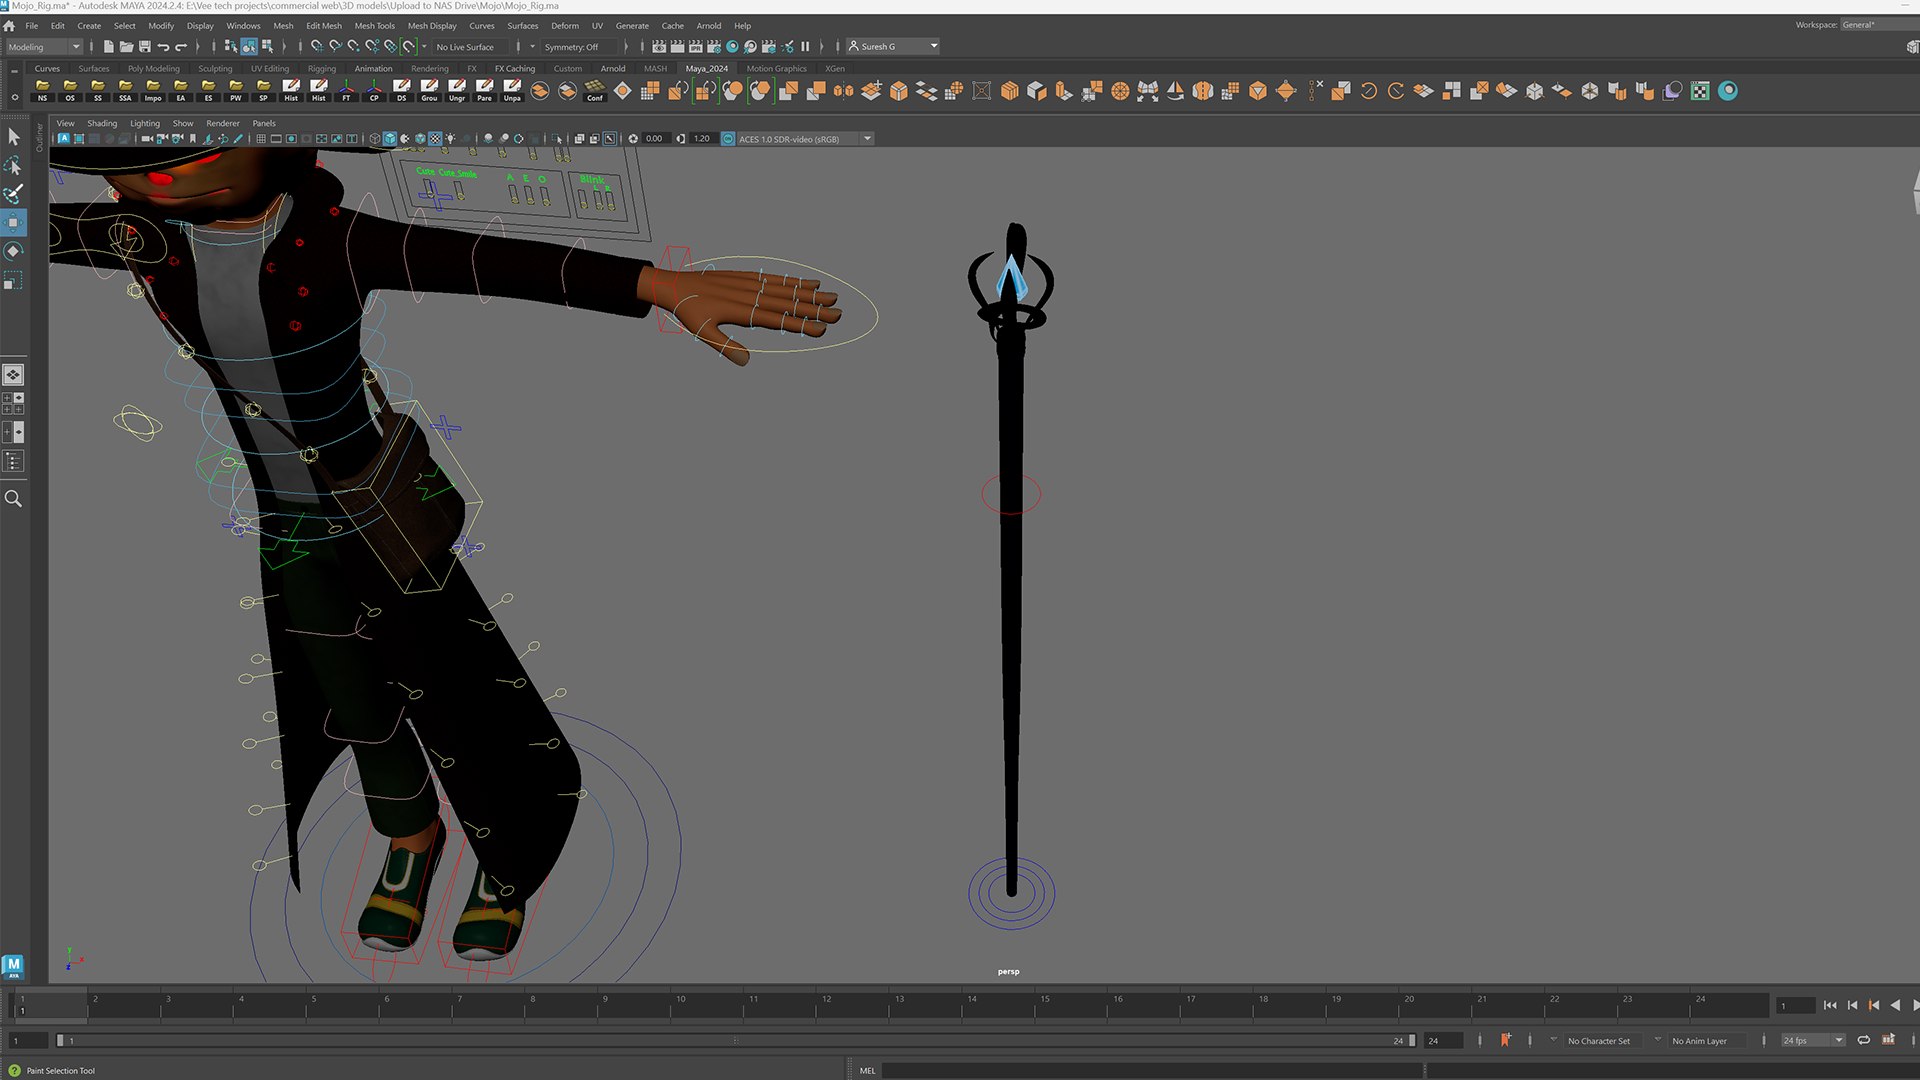Click the Maya home icon

(9, 26)
